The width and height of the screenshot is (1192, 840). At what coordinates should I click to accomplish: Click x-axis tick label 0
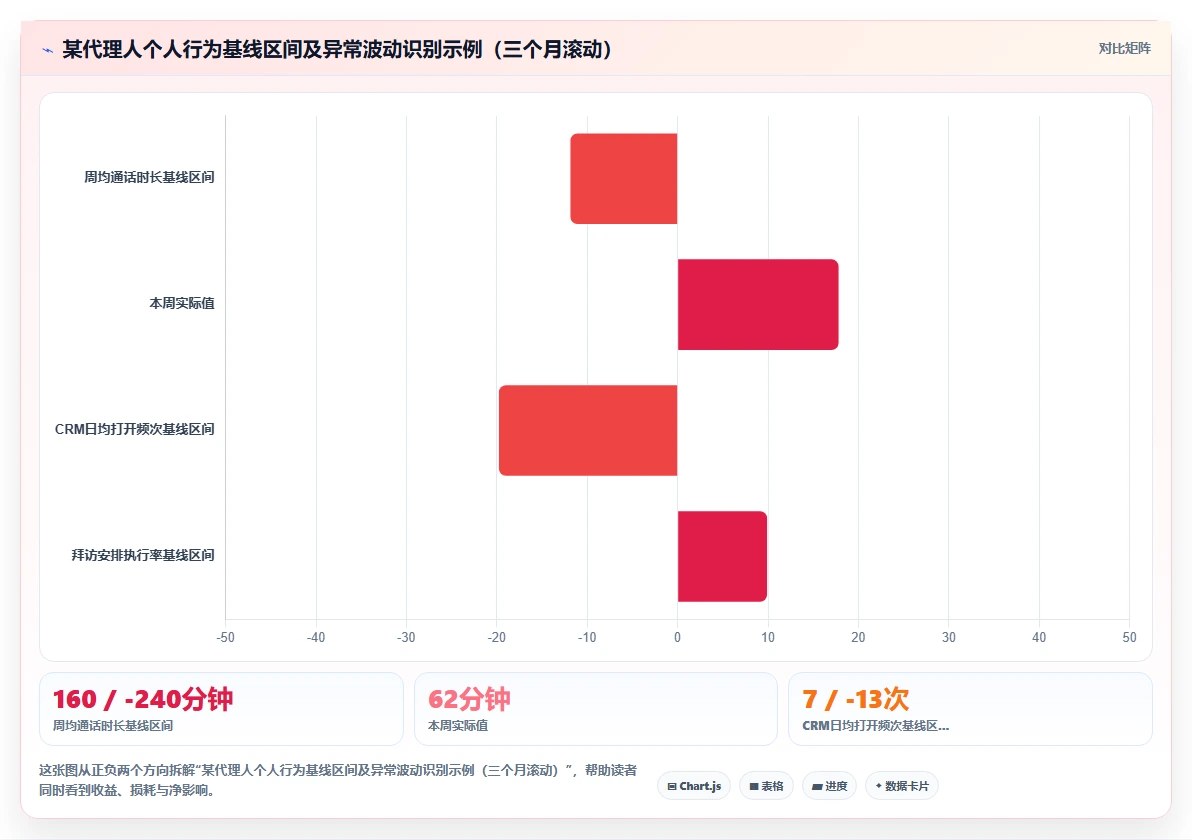coord(677,637)
